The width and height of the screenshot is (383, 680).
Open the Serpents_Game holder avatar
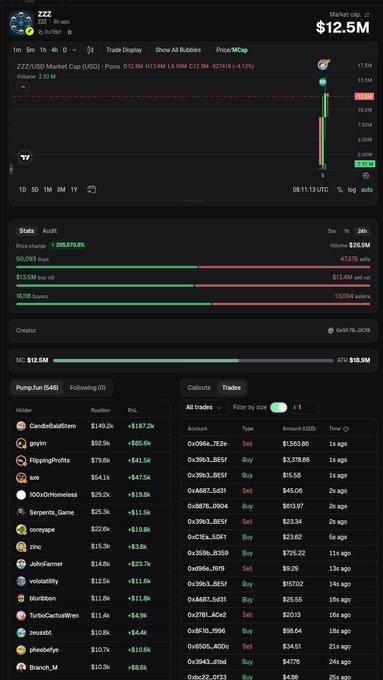pos(21,512)
